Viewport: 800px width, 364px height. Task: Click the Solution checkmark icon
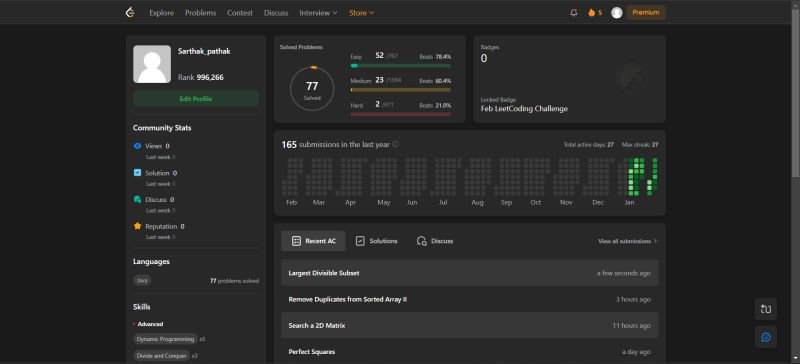137,173
